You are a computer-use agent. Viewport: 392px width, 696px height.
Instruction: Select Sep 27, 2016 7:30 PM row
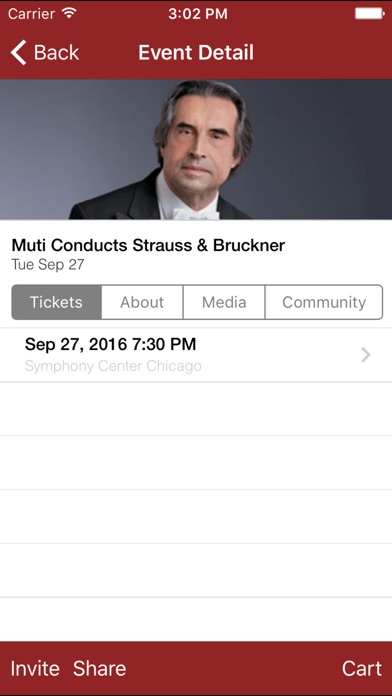[x=196, y=355]
